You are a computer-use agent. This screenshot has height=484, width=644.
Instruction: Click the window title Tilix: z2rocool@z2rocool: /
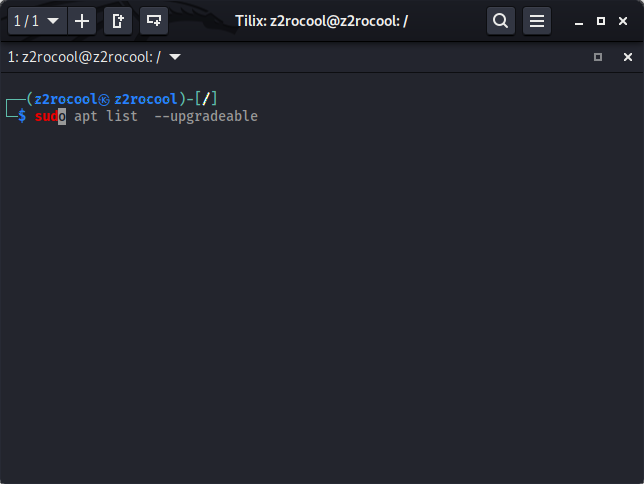322,21
